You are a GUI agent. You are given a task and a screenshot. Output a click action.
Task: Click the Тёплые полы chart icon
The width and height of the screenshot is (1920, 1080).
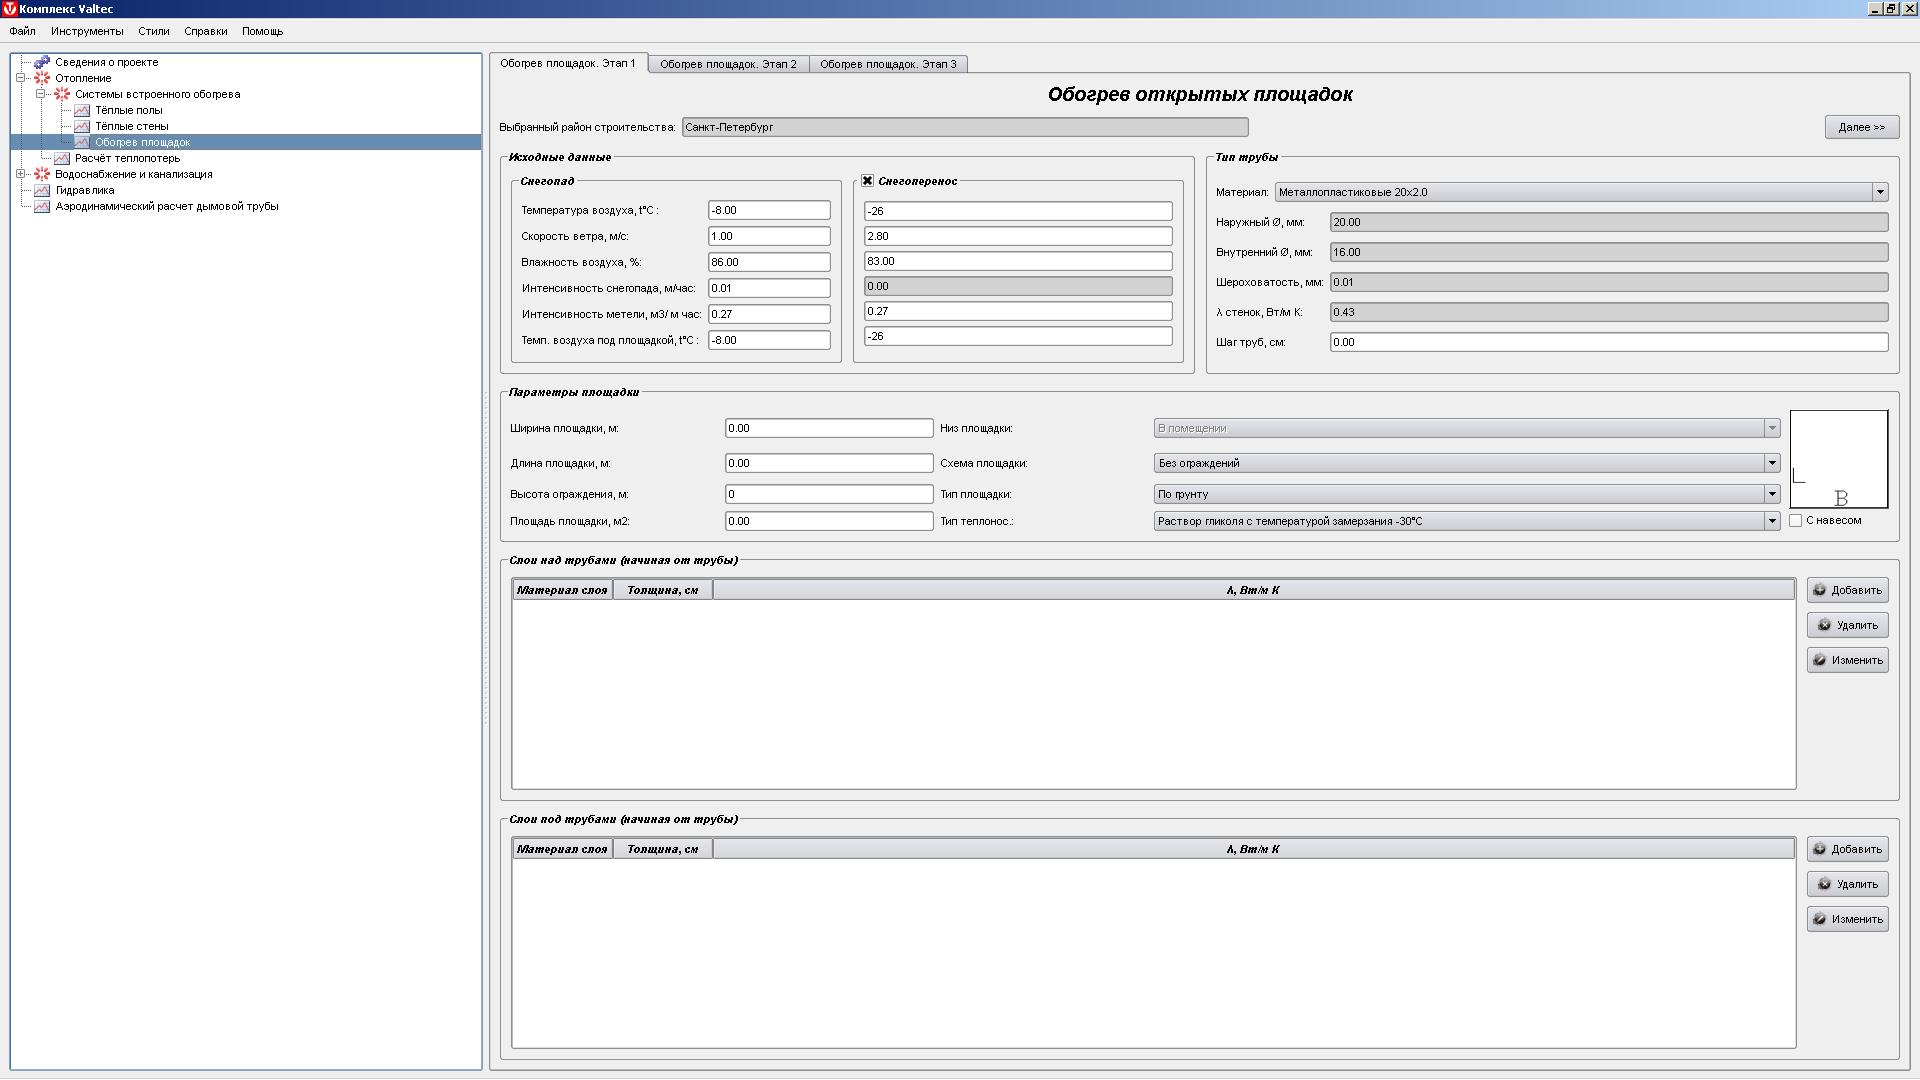coord(82,110)
